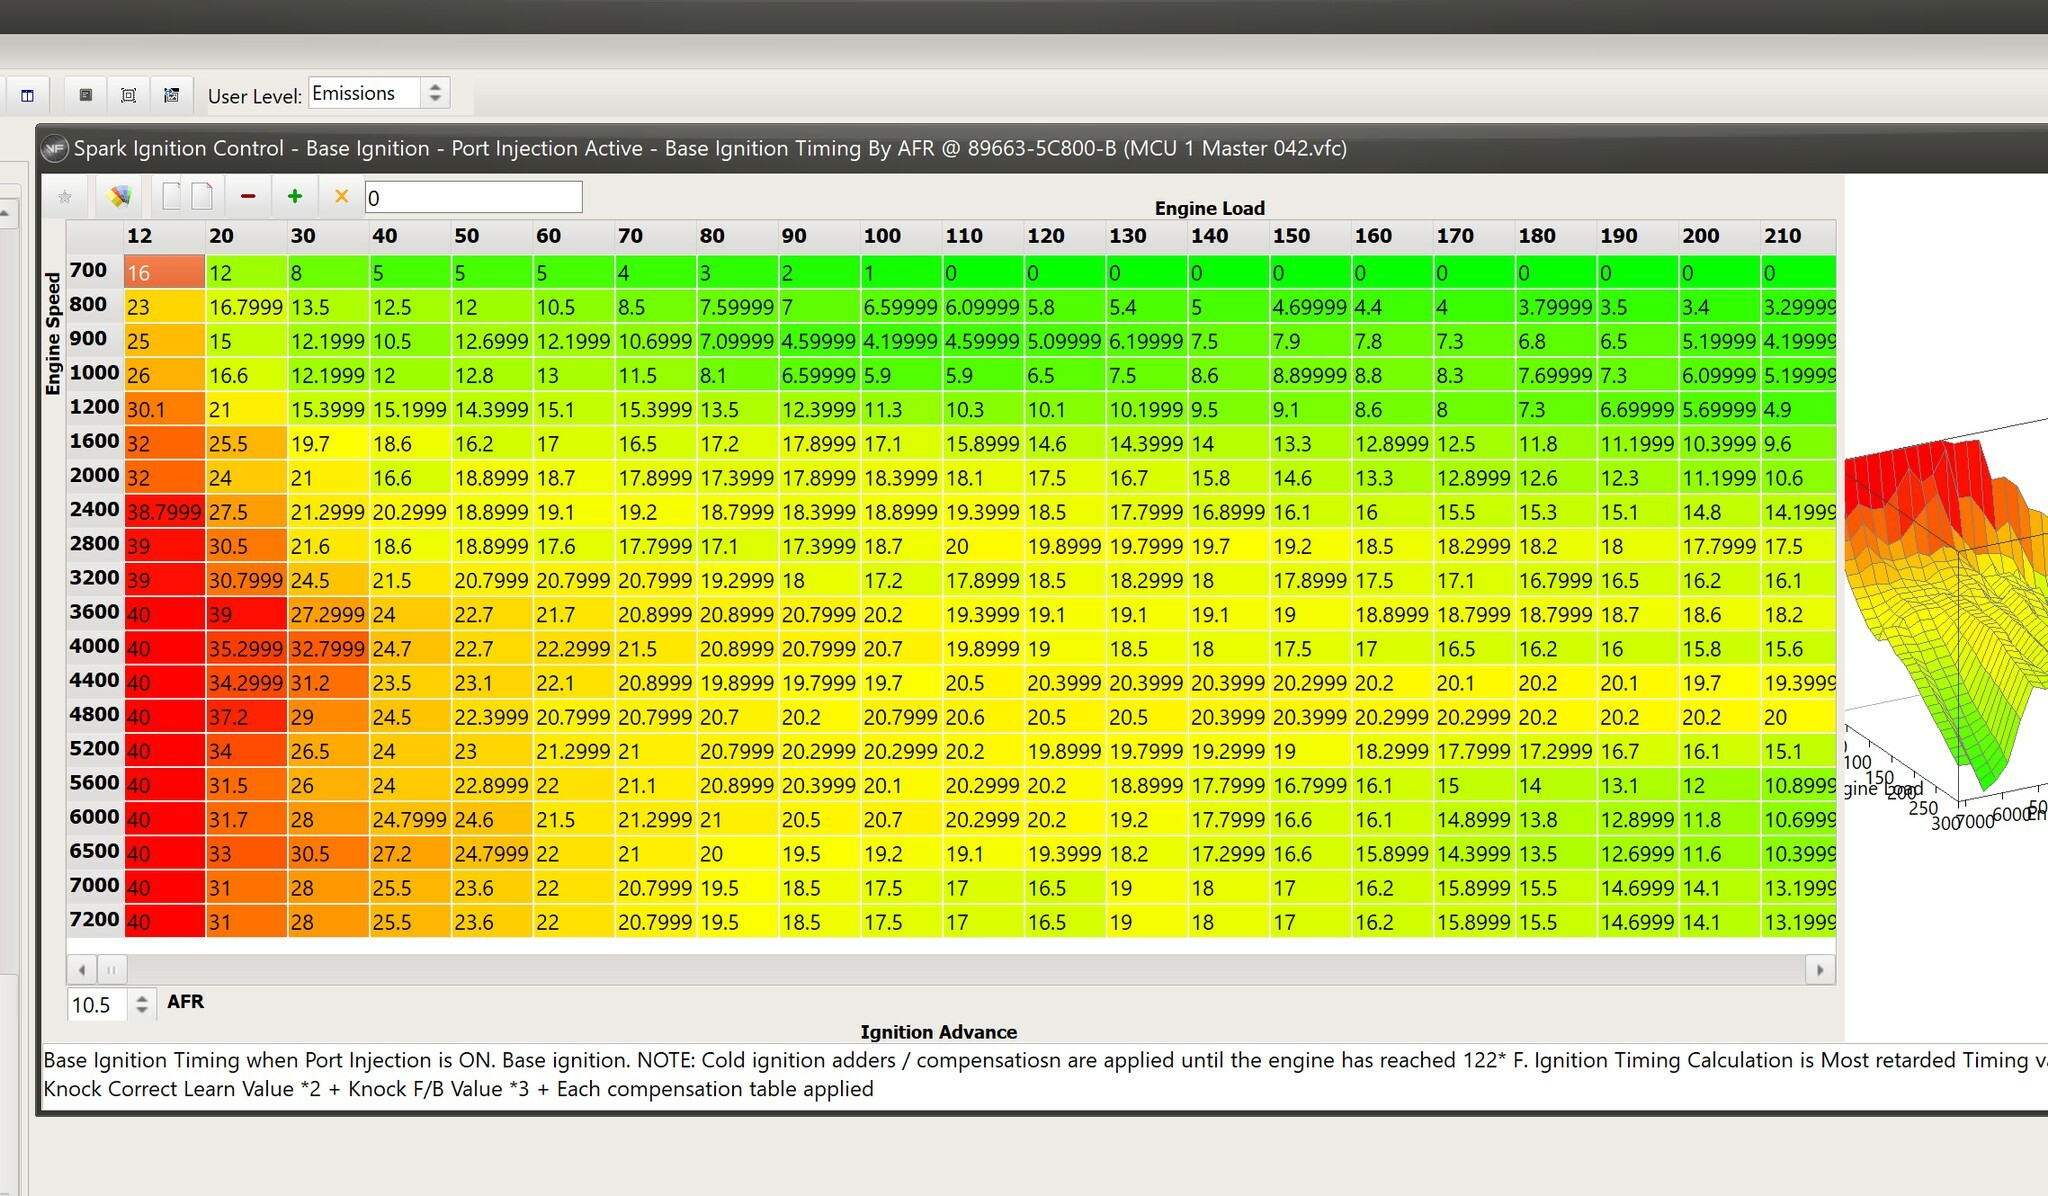Viewport: 2048px width, 1196px height.
Task: Click the blank page copy icon
Action: point(172,197)
